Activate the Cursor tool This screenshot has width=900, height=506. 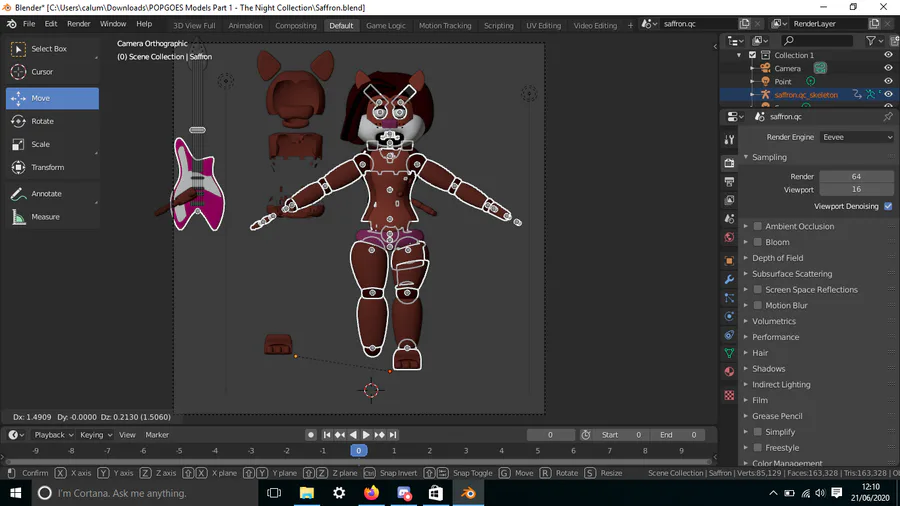coord(52,72)
